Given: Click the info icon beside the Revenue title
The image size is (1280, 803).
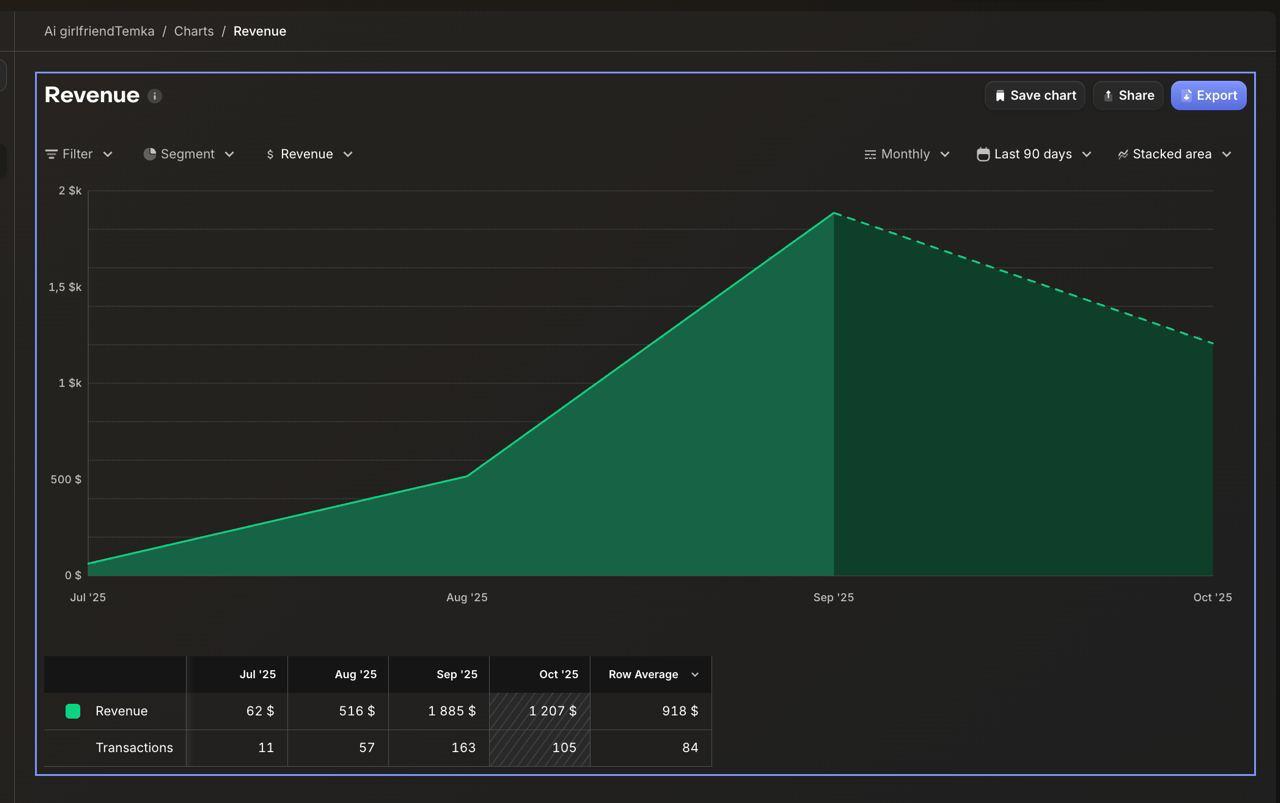Looking at the screenshot, I should click(154, 95).
